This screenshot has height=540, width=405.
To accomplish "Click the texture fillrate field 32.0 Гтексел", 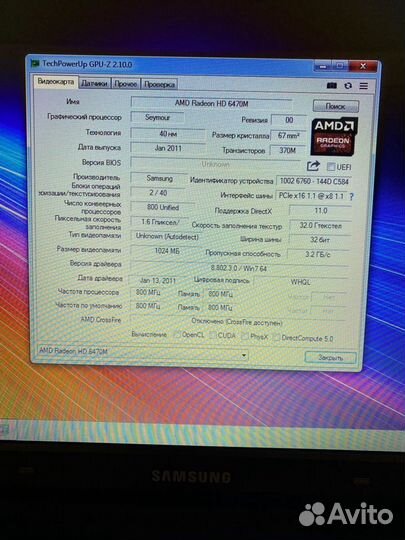I will click(320, 226).
